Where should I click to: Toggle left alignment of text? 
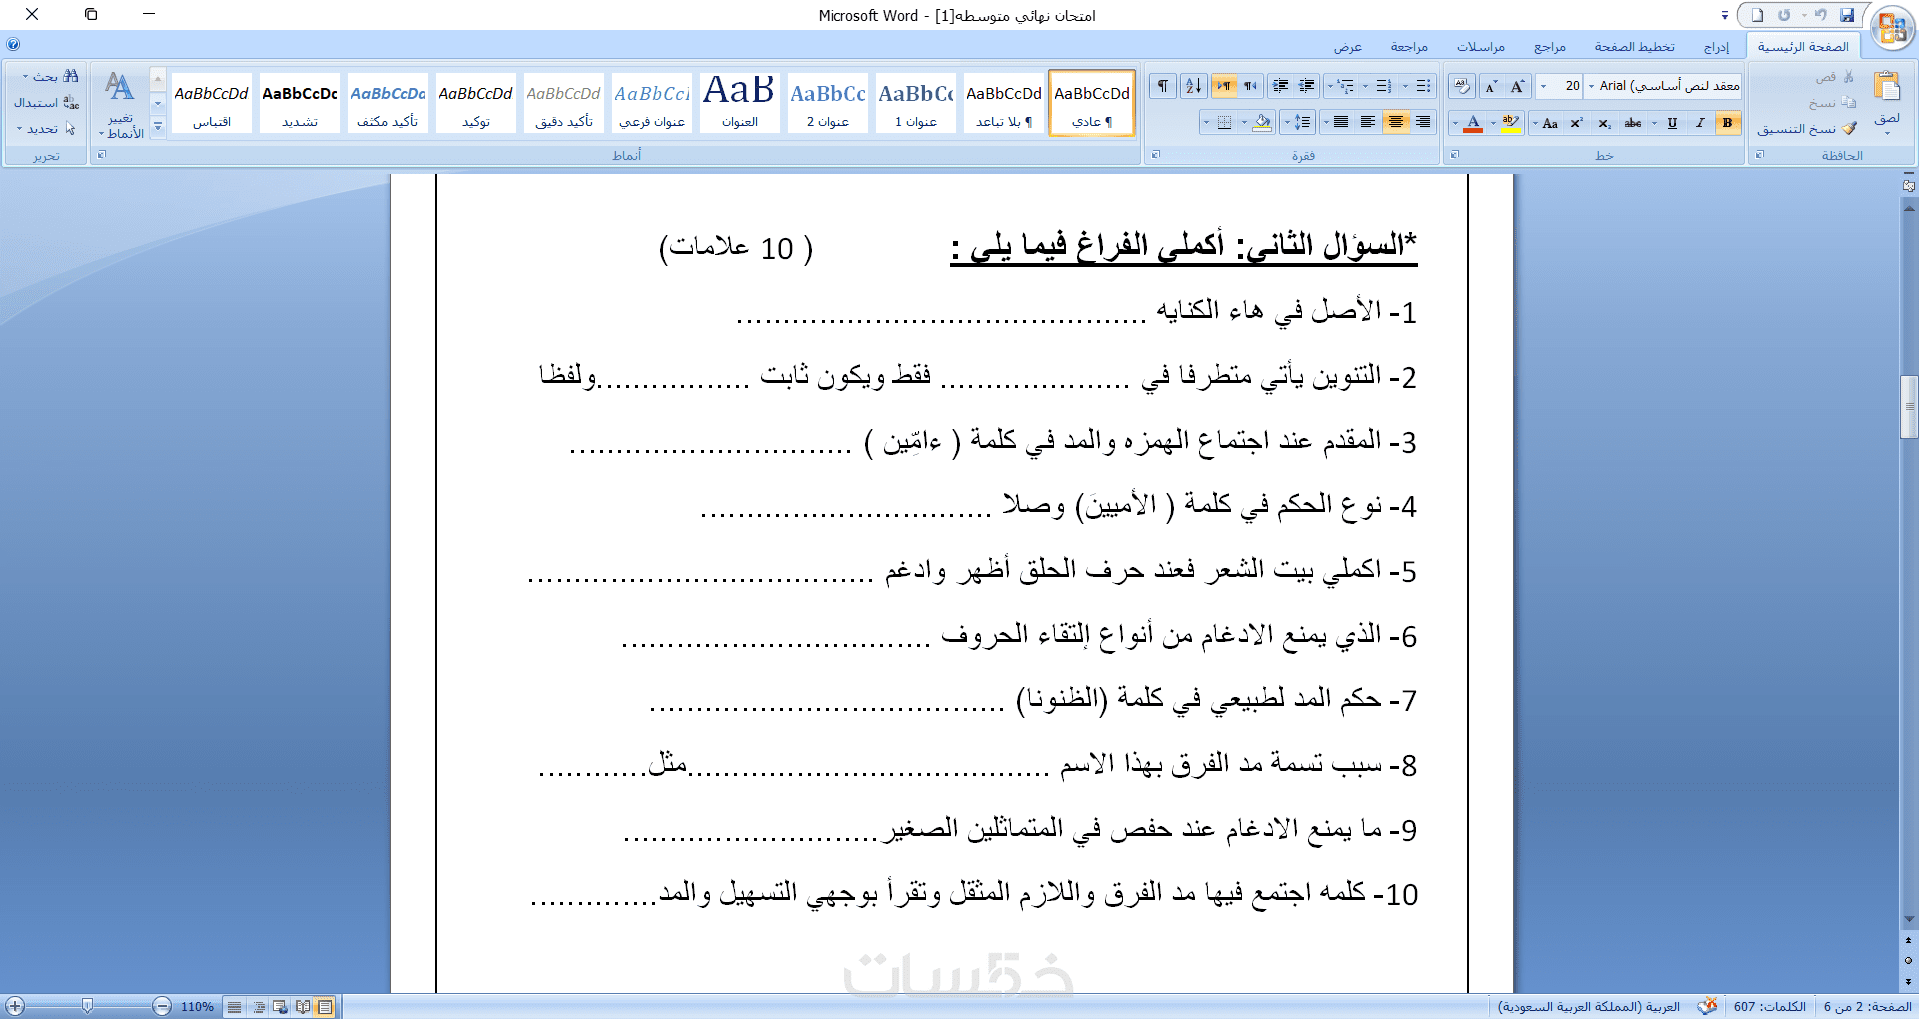pyautogui.click(x=1367, y=123)
